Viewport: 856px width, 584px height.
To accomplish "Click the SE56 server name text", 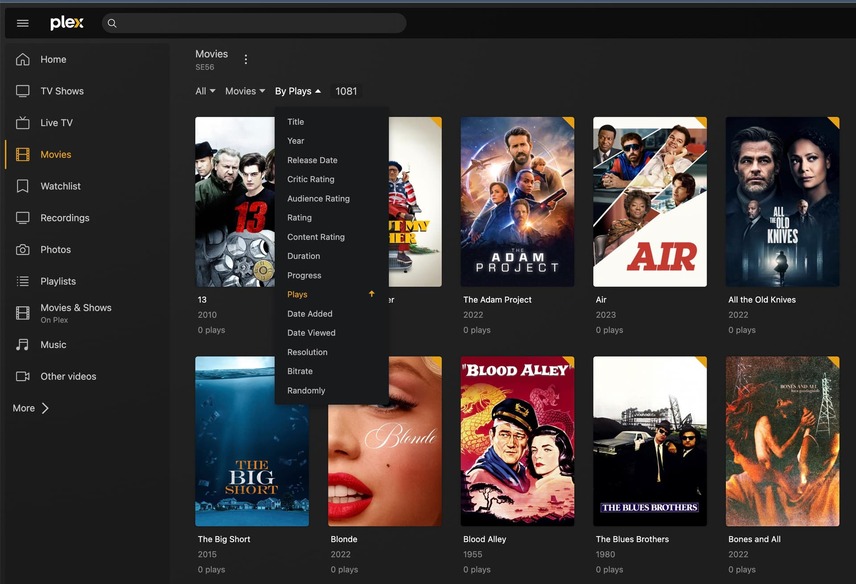I will point(205,67).
